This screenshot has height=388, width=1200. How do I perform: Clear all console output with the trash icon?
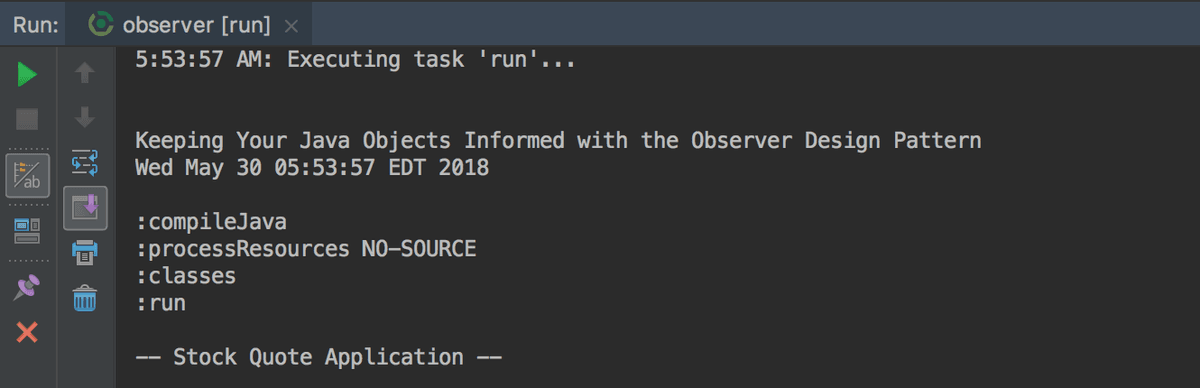coord(85,297)
